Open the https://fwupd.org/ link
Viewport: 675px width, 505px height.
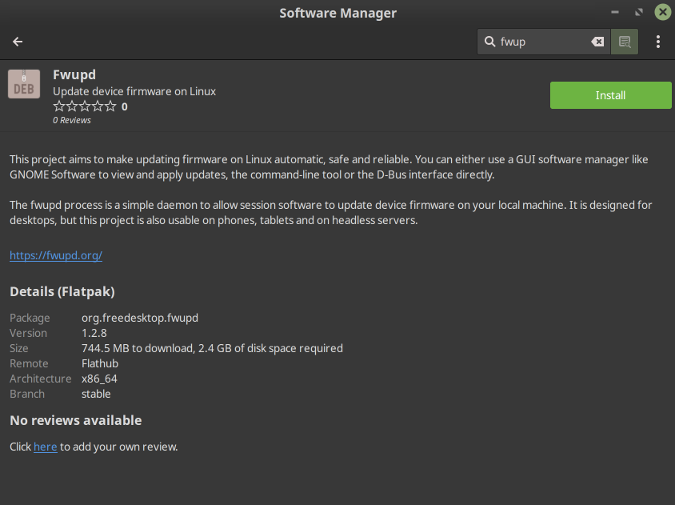pos(56,255)
